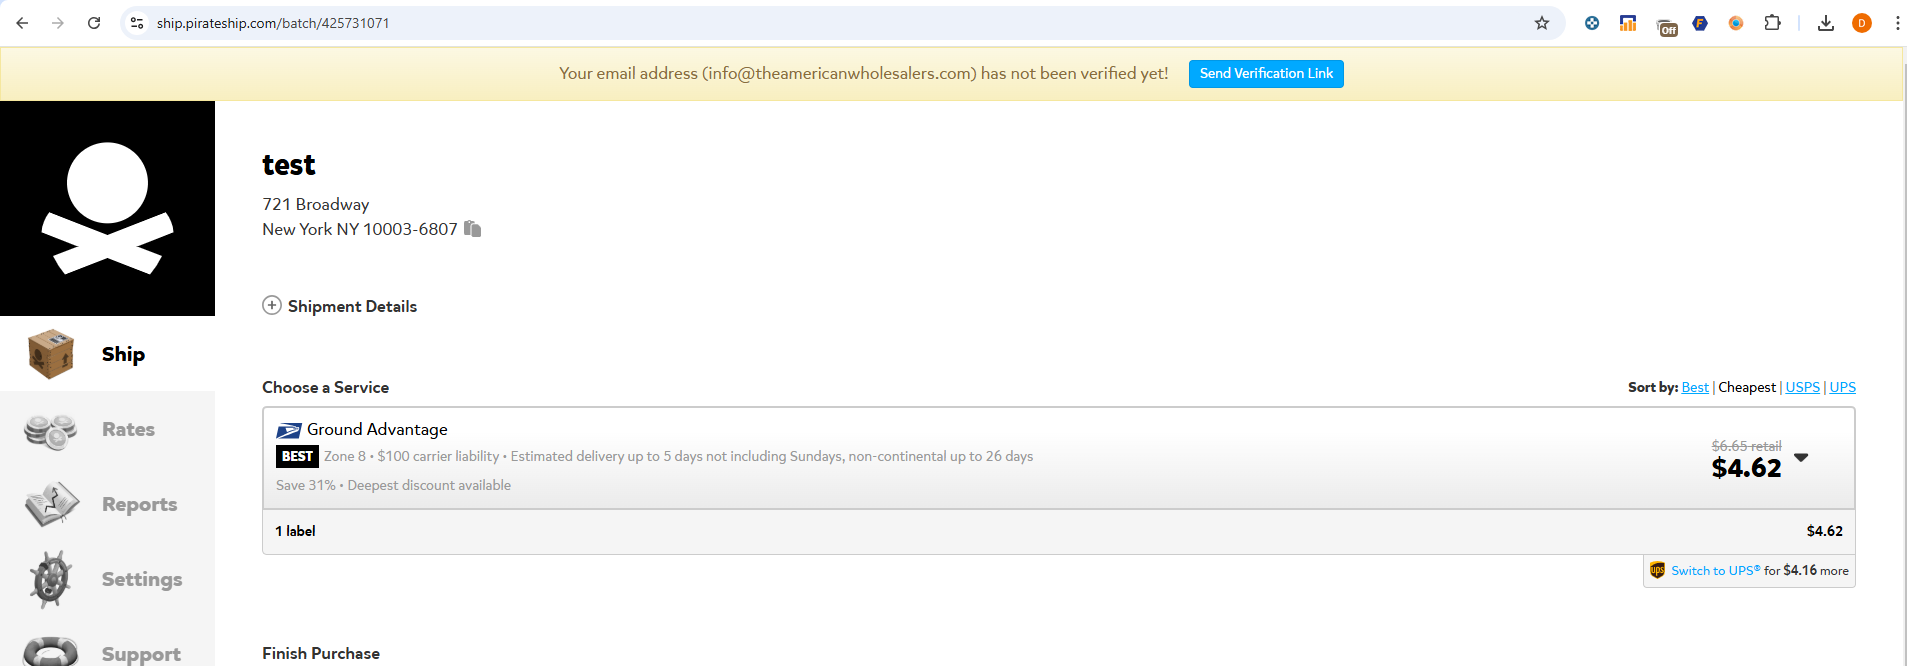Screen dimensions: 1907x666
Task: Reload the current page
Action: pyautogui.click(x=94, y=23)
